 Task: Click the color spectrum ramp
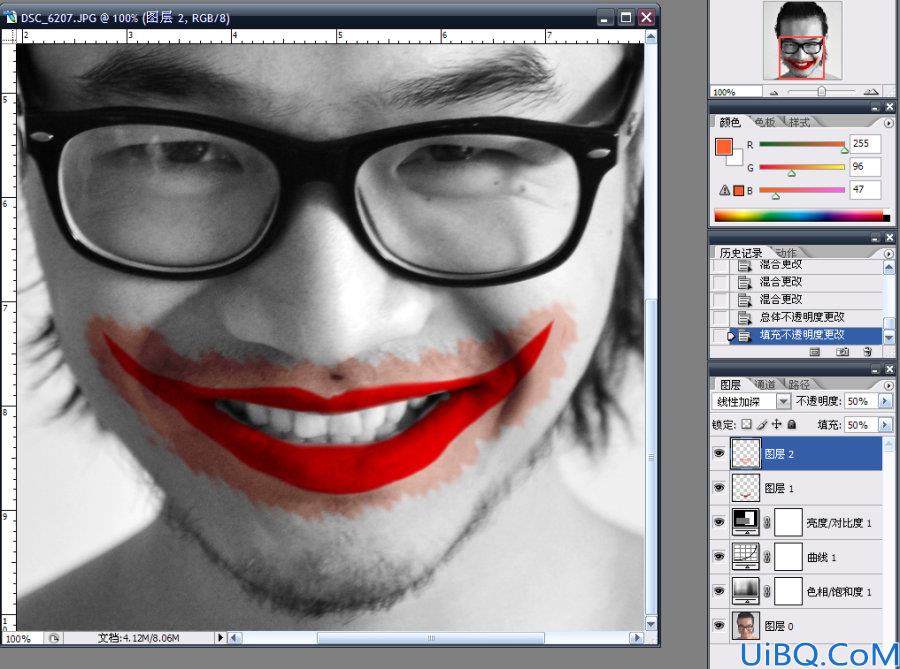(x=802, y=216)
